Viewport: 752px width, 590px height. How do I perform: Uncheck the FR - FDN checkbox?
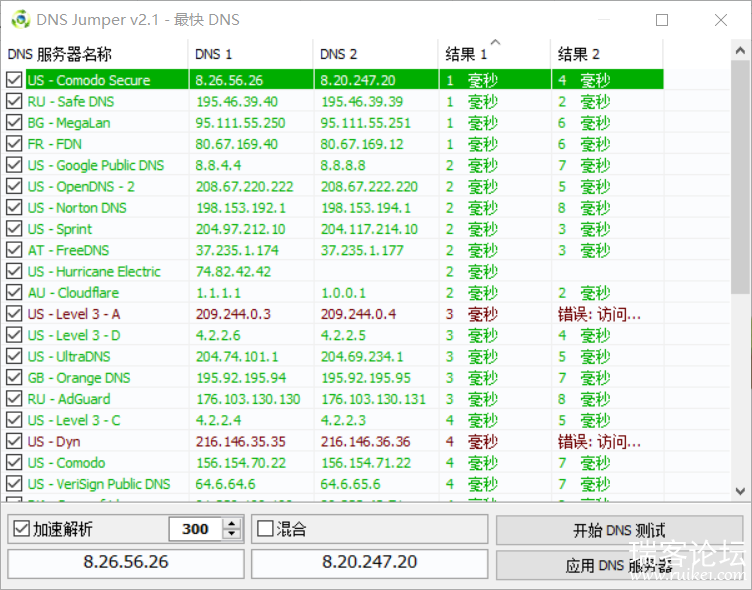point(14,144)
